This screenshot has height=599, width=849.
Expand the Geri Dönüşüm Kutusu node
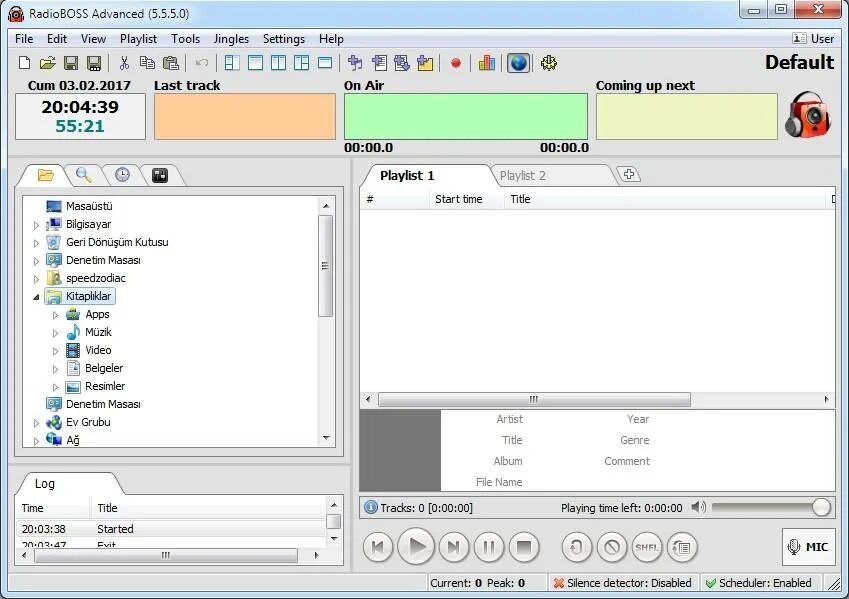click(x=36, y=243)
